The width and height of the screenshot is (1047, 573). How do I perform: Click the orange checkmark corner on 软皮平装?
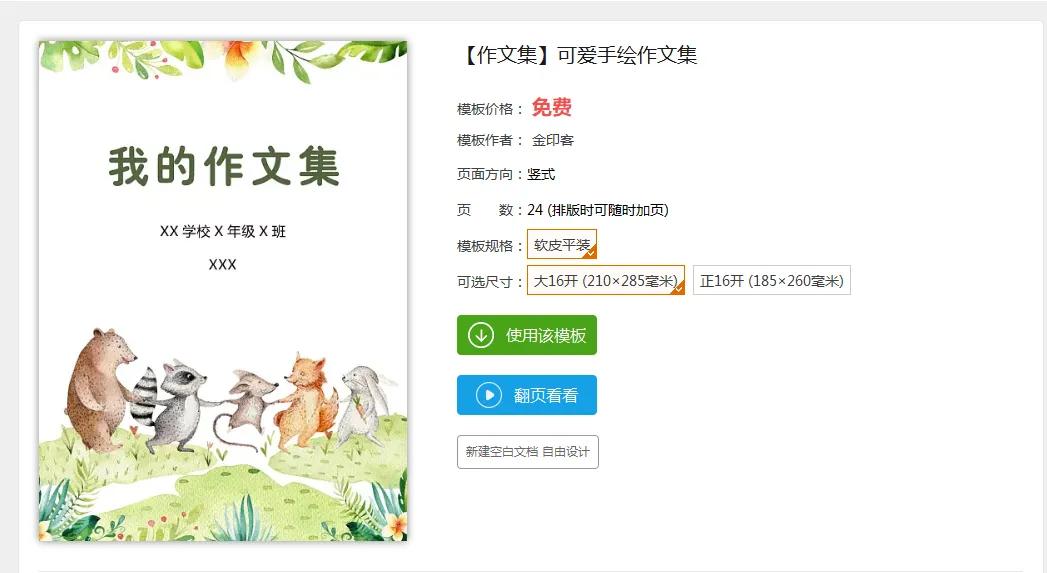click(590, 252)
